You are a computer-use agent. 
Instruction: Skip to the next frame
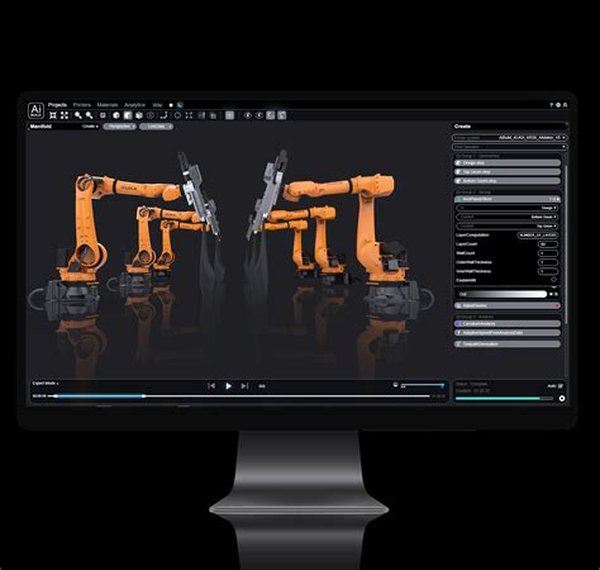tap(245, 385)
